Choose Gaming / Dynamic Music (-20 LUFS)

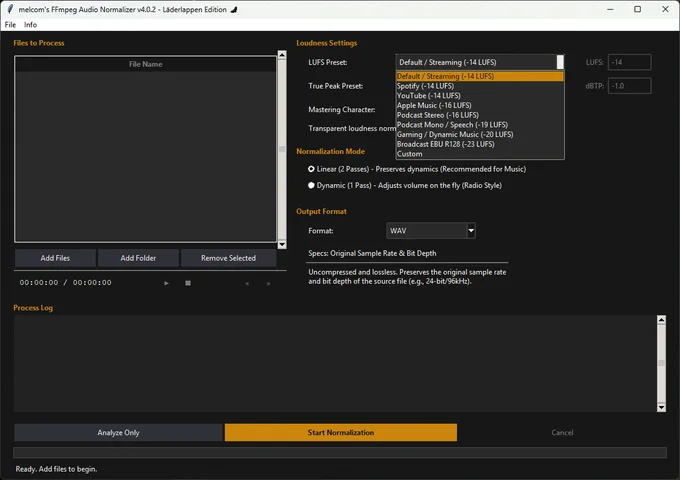(480, 134)
